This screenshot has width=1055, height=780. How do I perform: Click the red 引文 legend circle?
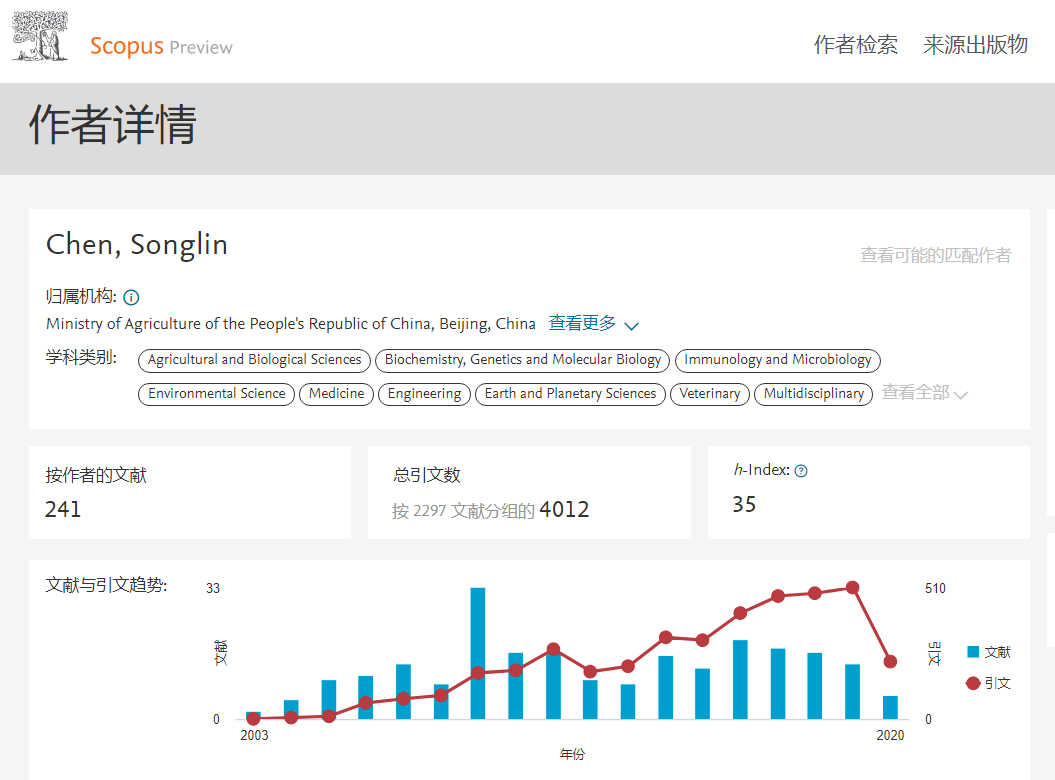point(973,683)
